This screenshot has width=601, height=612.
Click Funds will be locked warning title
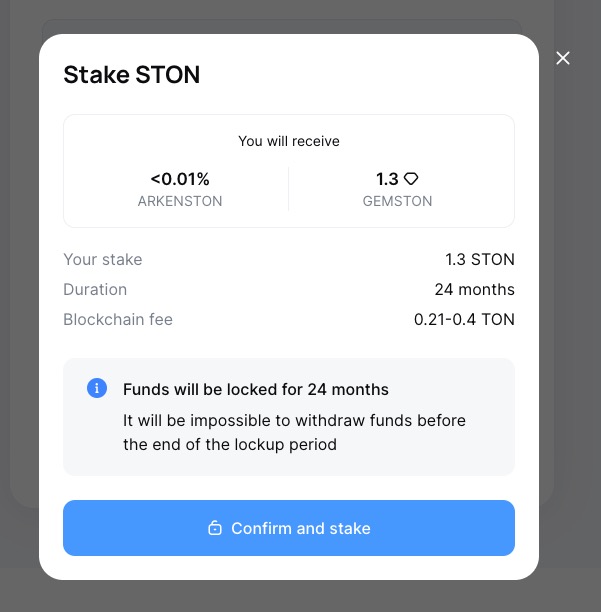tap(255, 389)
